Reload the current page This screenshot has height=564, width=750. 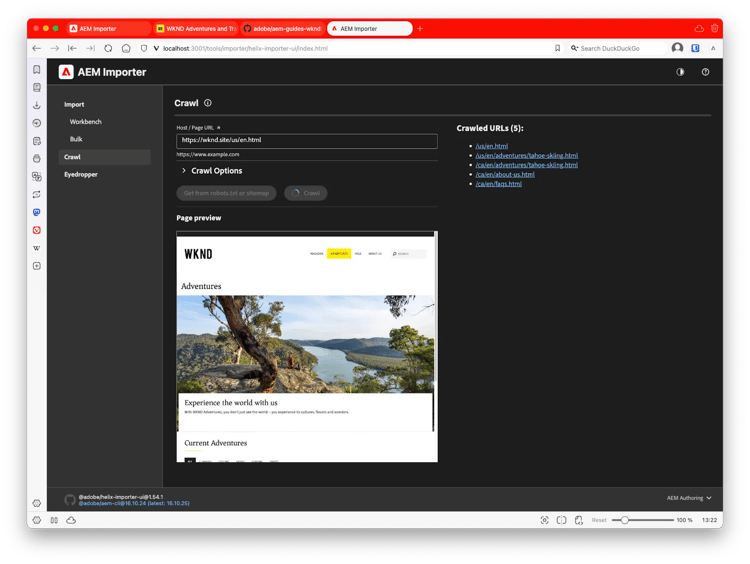(108, 48)
